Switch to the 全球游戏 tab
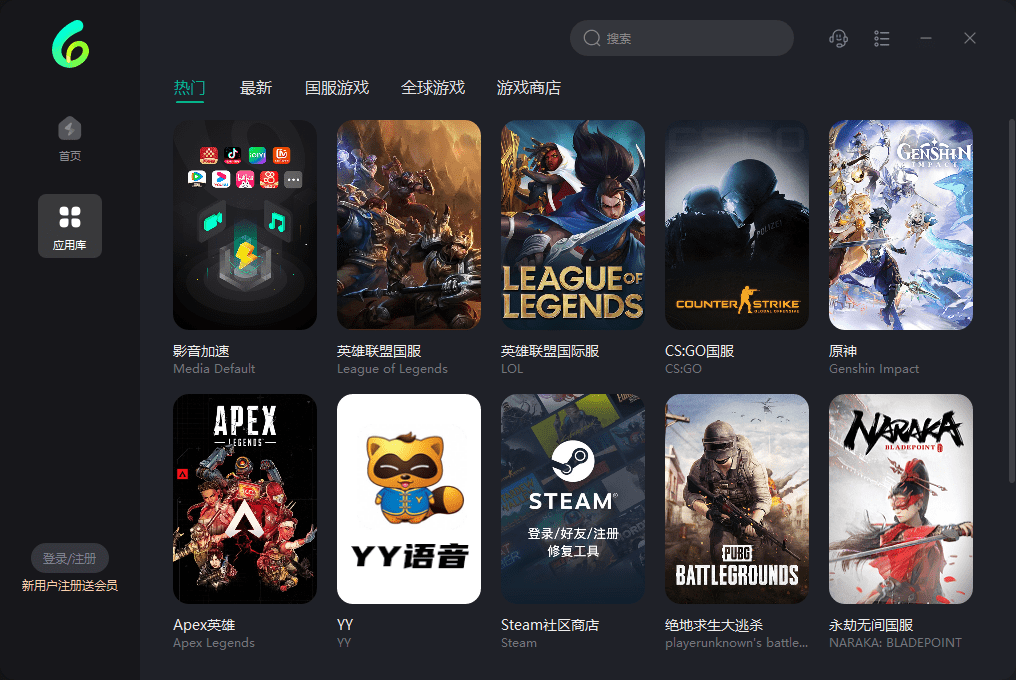1016x680 pixels. [x=433, y=88]
